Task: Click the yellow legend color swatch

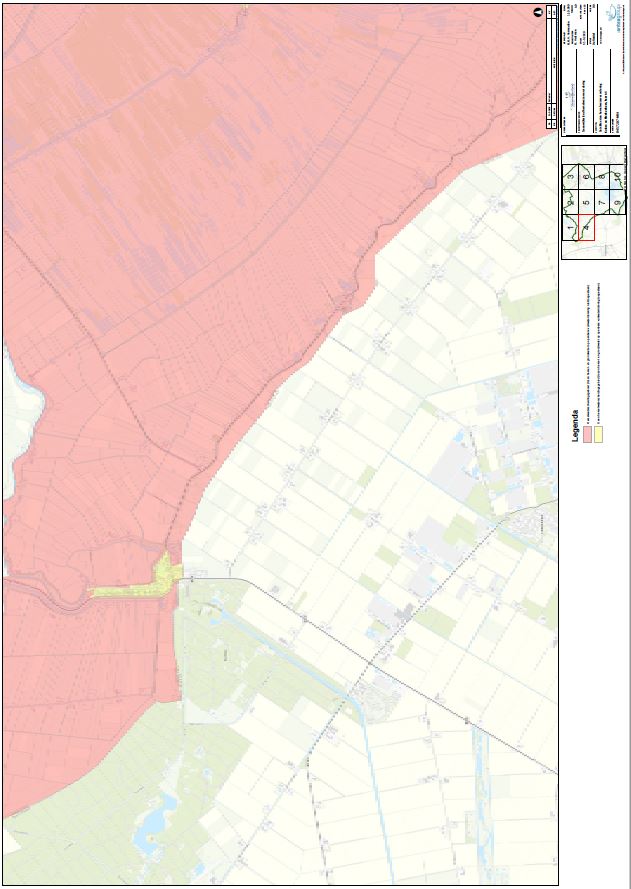Action: click(599, 435)
